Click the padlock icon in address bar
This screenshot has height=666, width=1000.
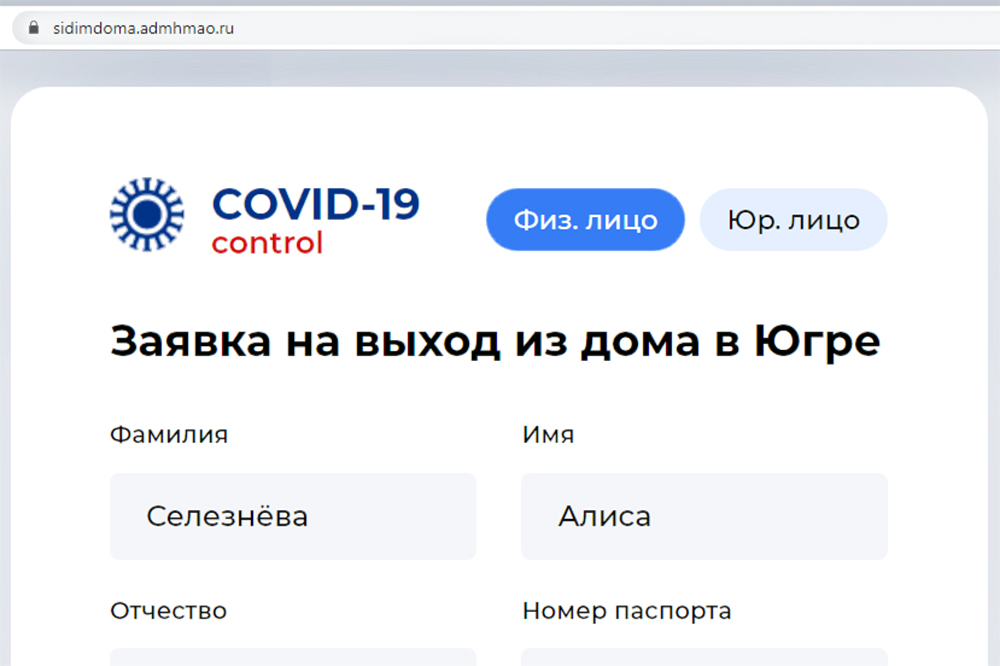(32, 28)
